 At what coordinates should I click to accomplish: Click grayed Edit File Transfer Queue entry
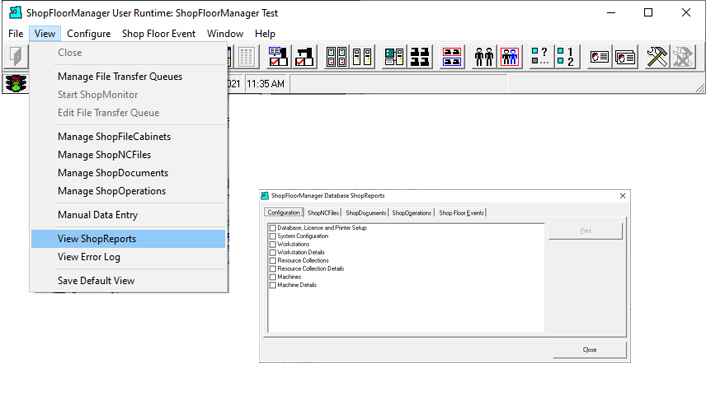128,113
